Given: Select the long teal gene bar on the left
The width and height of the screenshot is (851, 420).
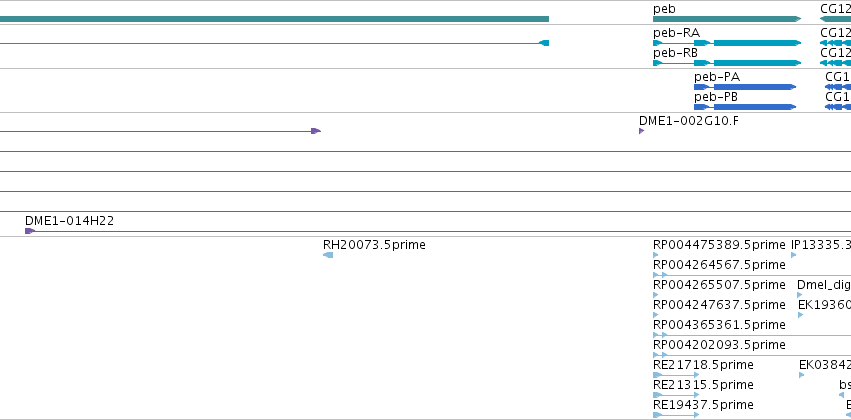Looking at the screenshot, I should click(x=274, y=19).
